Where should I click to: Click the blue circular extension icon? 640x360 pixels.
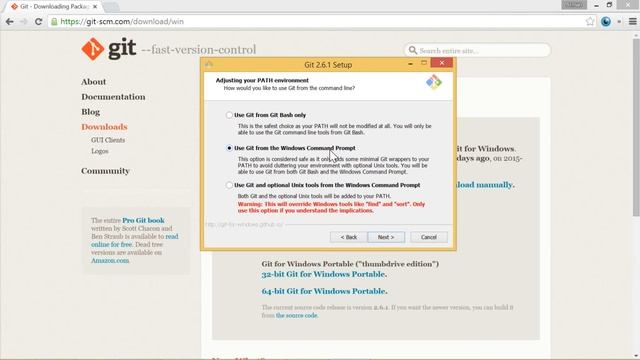coord(606,22)
